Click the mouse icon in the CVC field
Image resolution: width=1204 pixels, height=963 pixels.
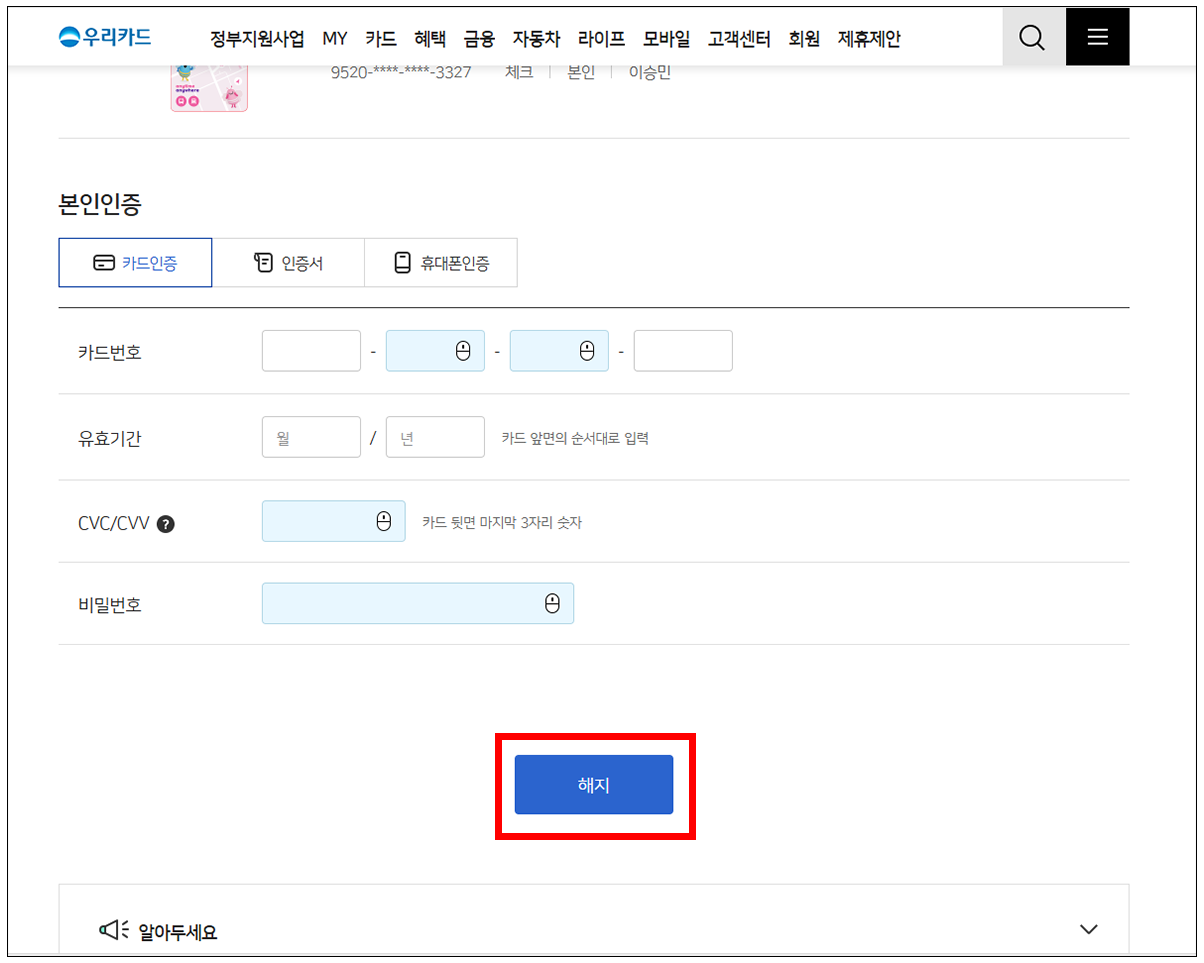383,521
